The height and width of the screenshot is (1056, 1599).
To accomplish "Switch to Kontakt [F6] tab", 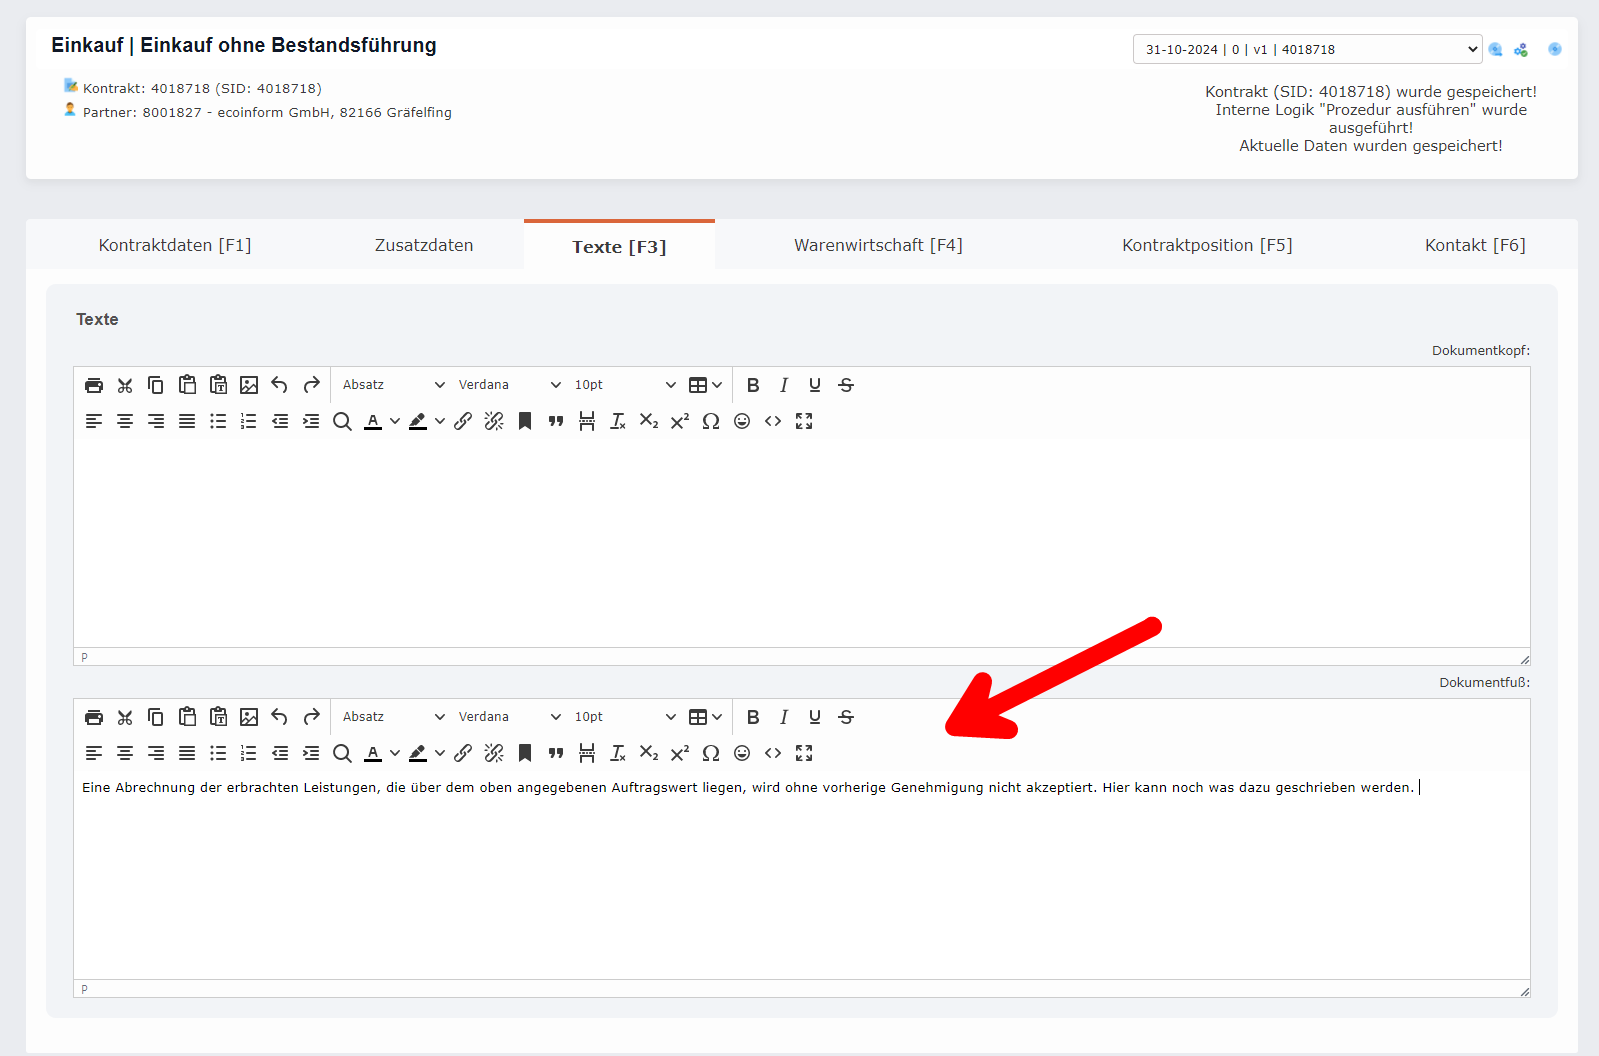I will pos(1475,245).
